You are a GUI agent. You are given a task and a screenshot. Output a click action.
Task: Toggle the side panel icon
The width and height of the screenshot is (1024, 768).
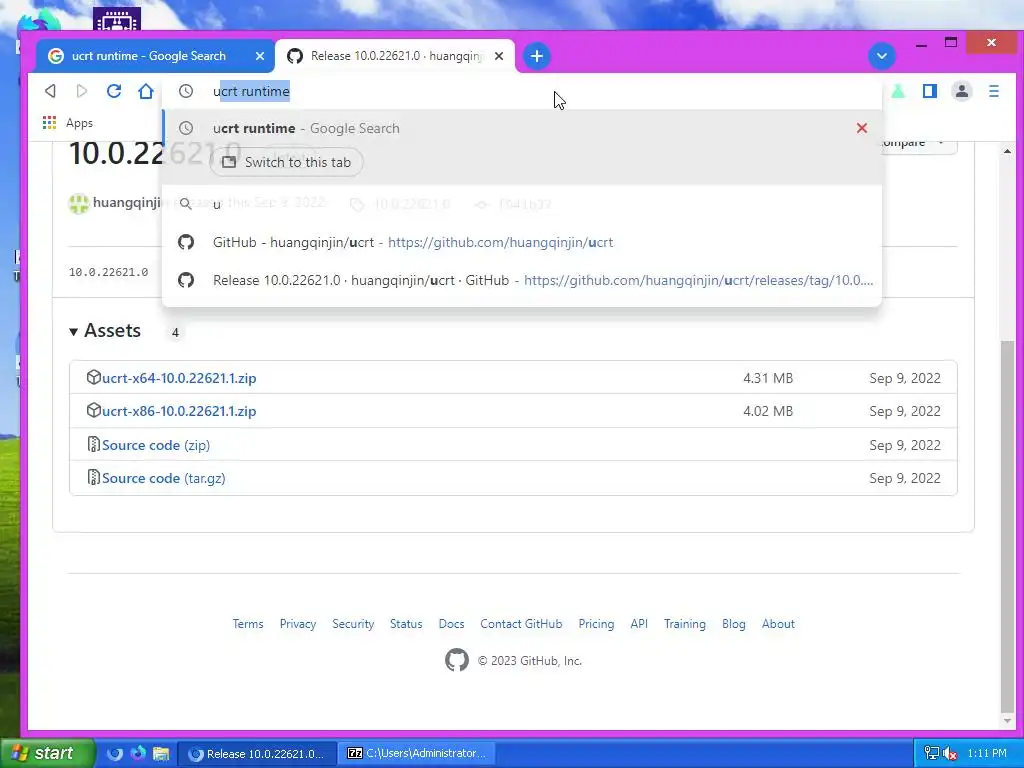point(930,91)
